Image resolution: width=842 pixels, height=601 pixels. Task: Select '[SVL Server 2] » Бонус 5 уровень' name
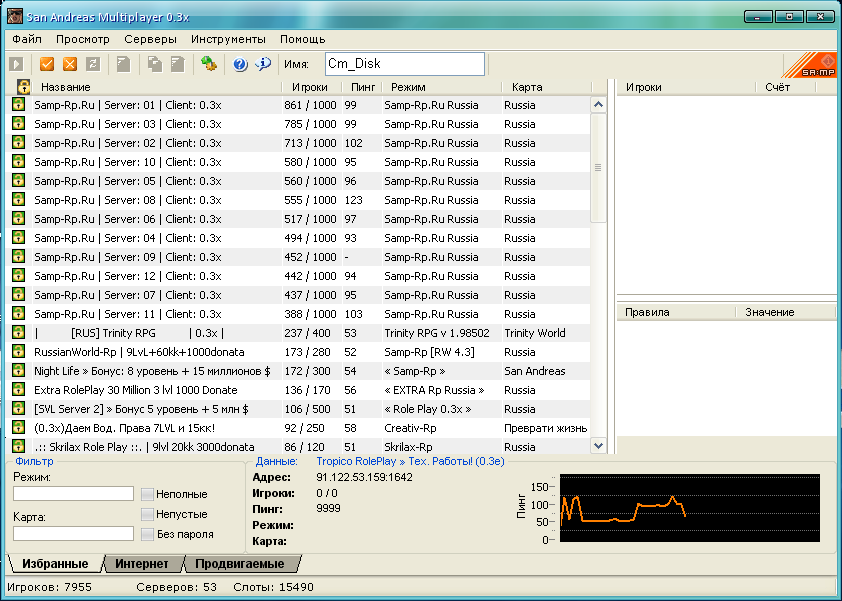pos(141,409)
